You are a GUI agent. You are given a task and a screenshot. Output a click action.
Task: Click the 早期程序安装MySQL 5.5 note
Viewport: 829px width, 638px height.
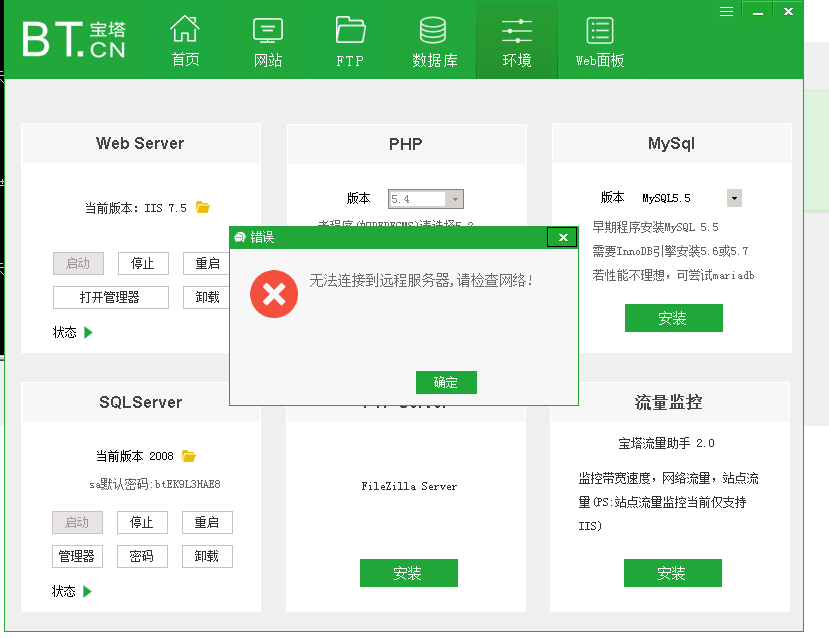point(656,227)
